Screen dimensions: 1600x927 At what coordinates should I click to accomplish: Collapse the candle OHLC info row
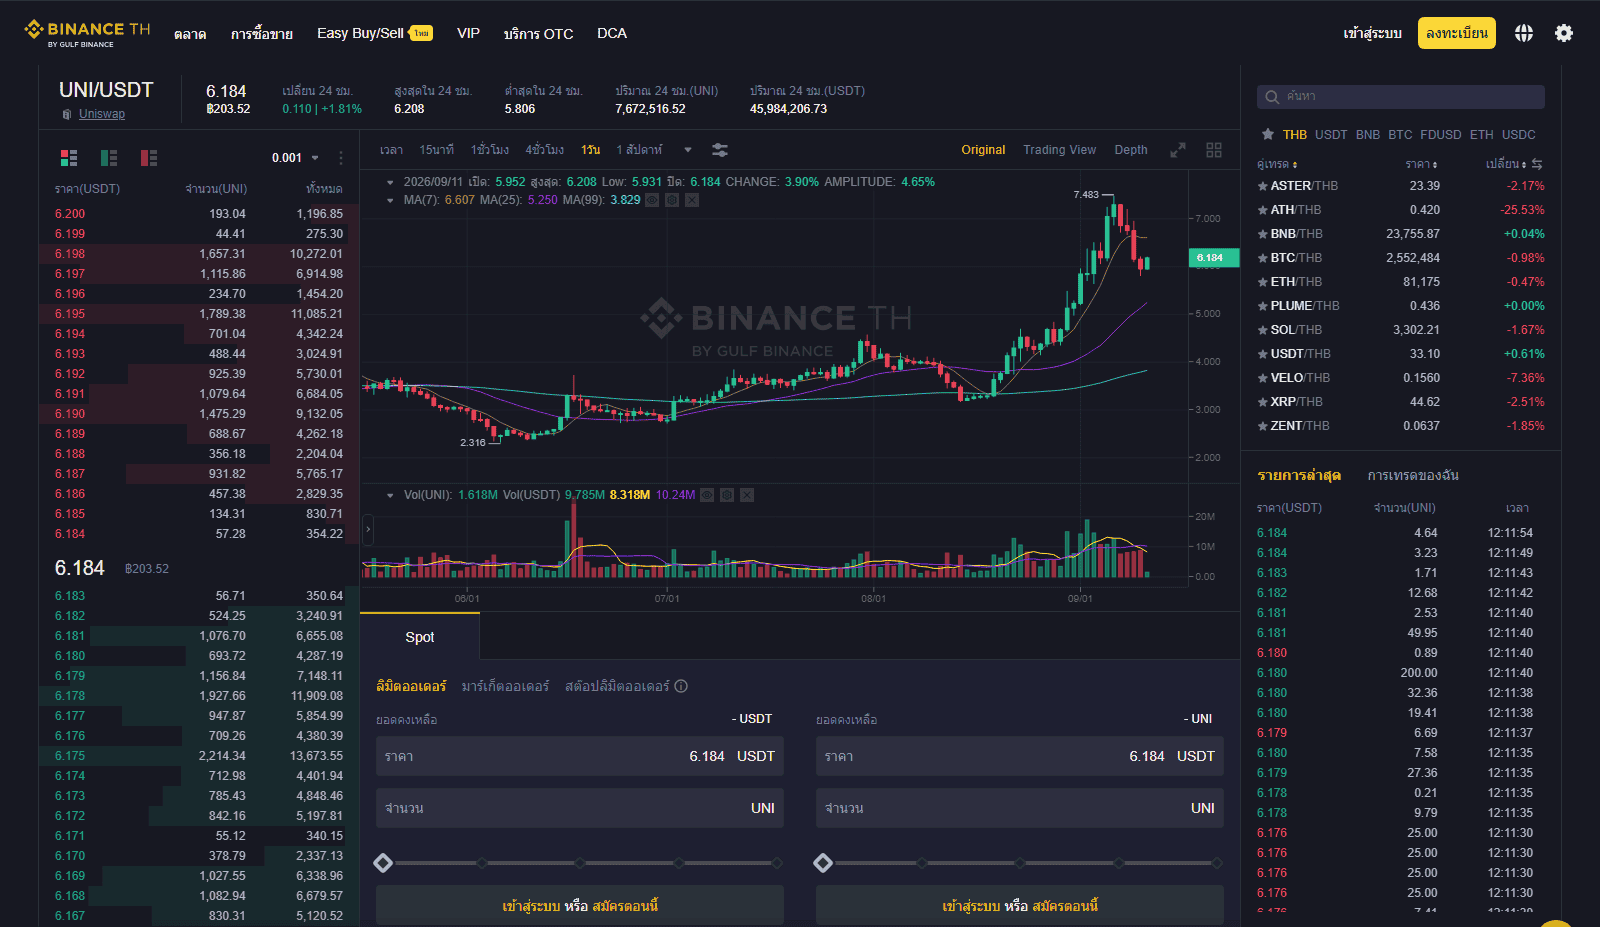click(389, 182)
